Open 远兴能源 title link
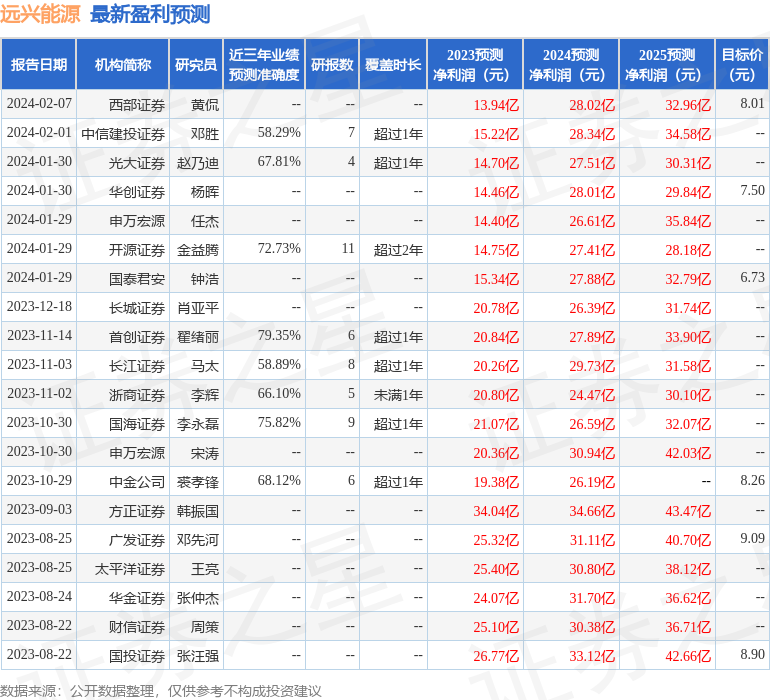770x700 pixels. (40, 14)
